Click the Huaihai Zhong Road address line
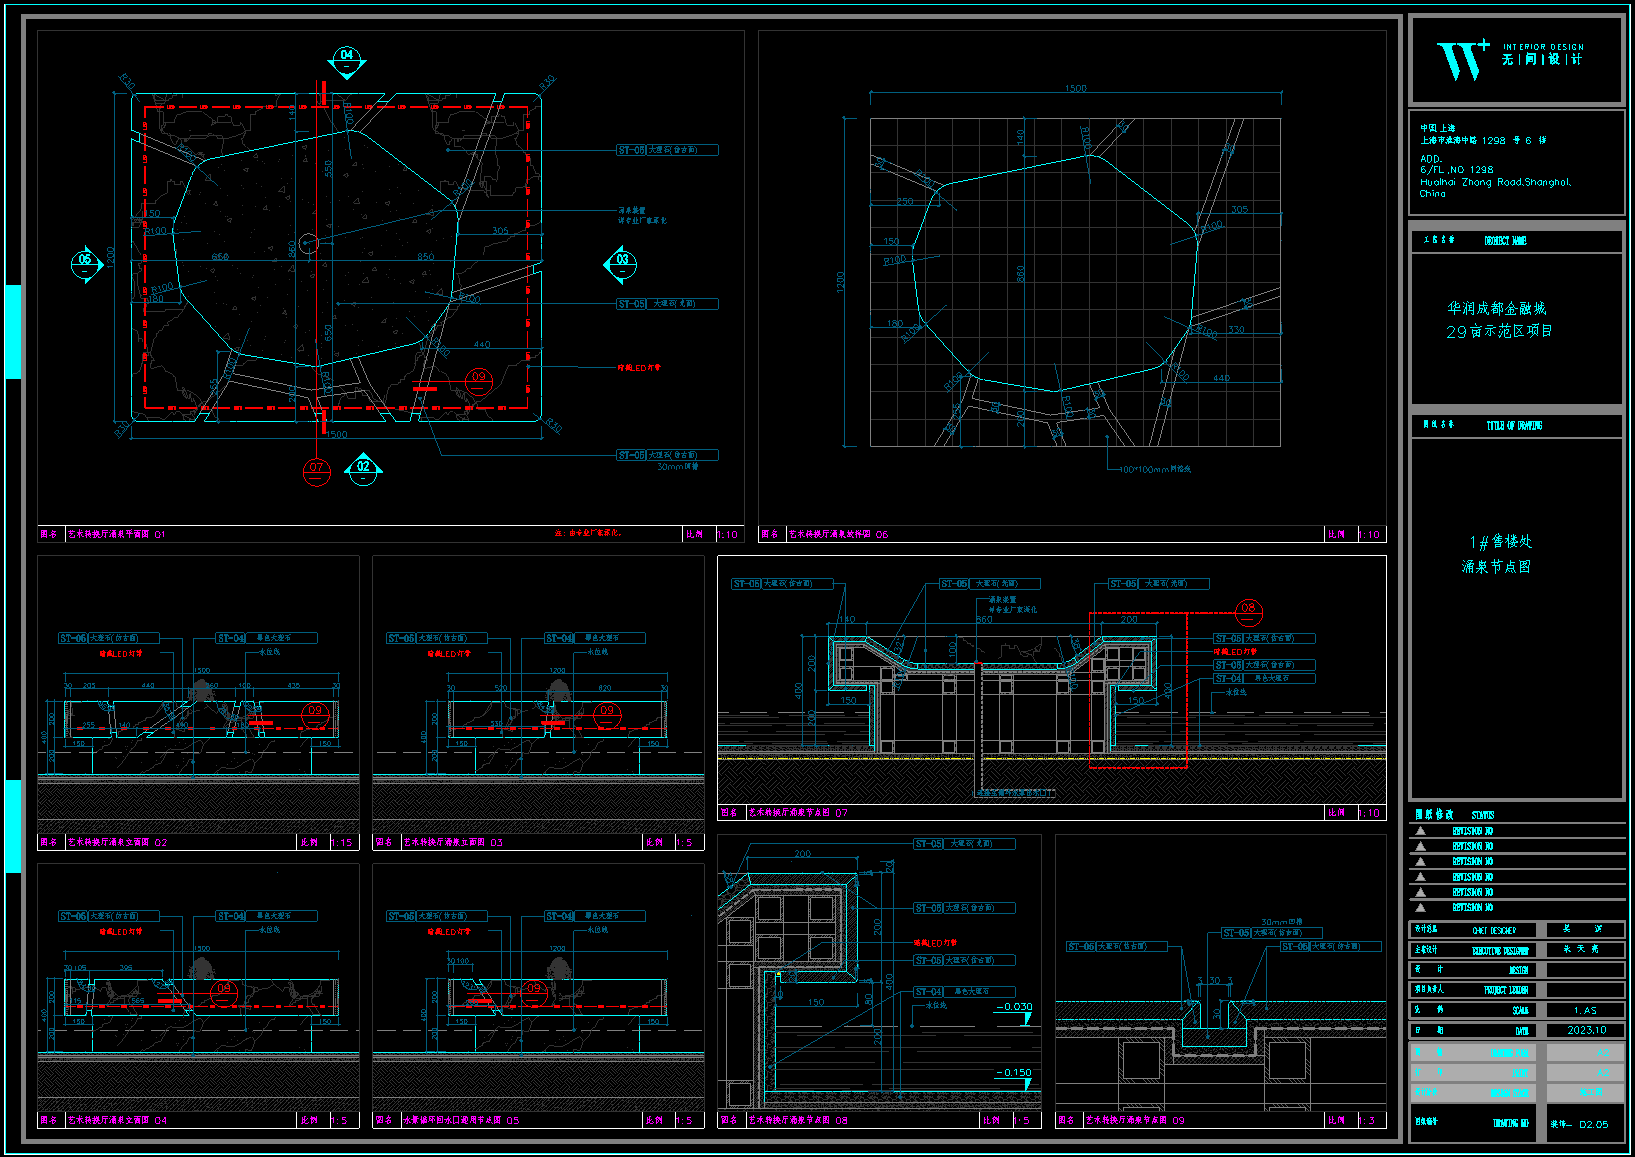Screen dimensions: 1635x1157 pos(1496,182)
